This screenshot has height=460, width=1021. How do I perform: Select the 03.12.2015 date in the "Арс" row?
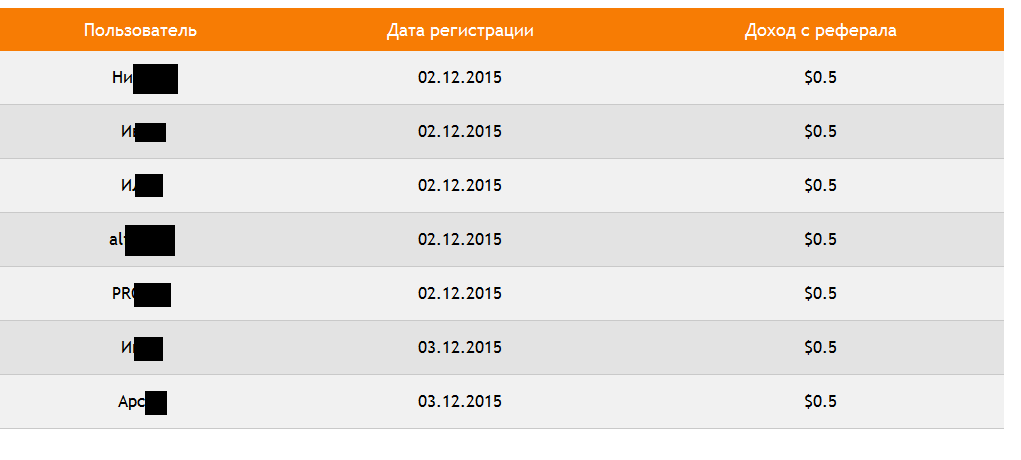(x=460, y=401)
